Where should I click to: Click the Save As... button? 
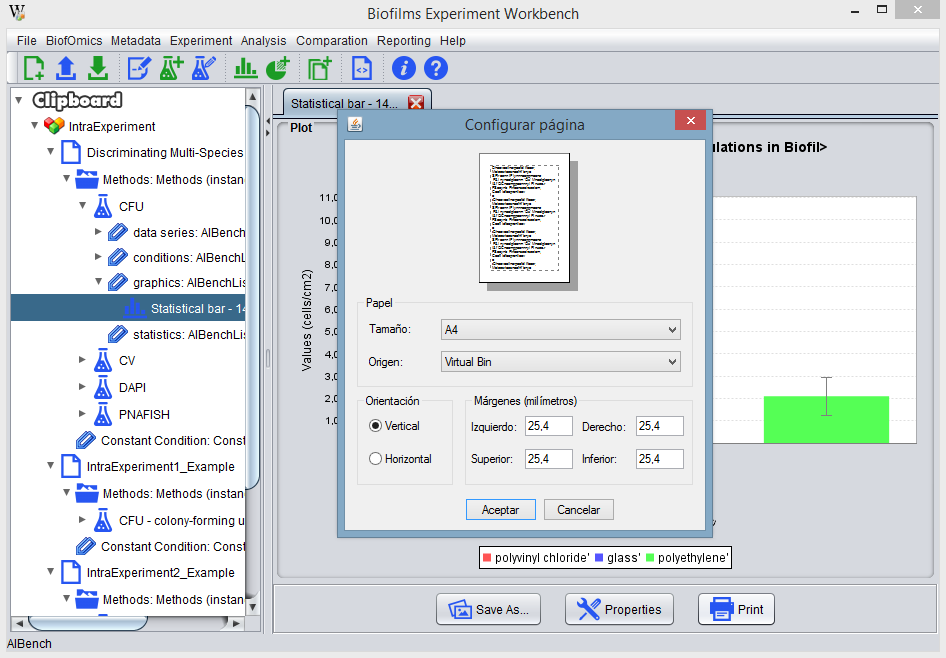tap(489, 609)
